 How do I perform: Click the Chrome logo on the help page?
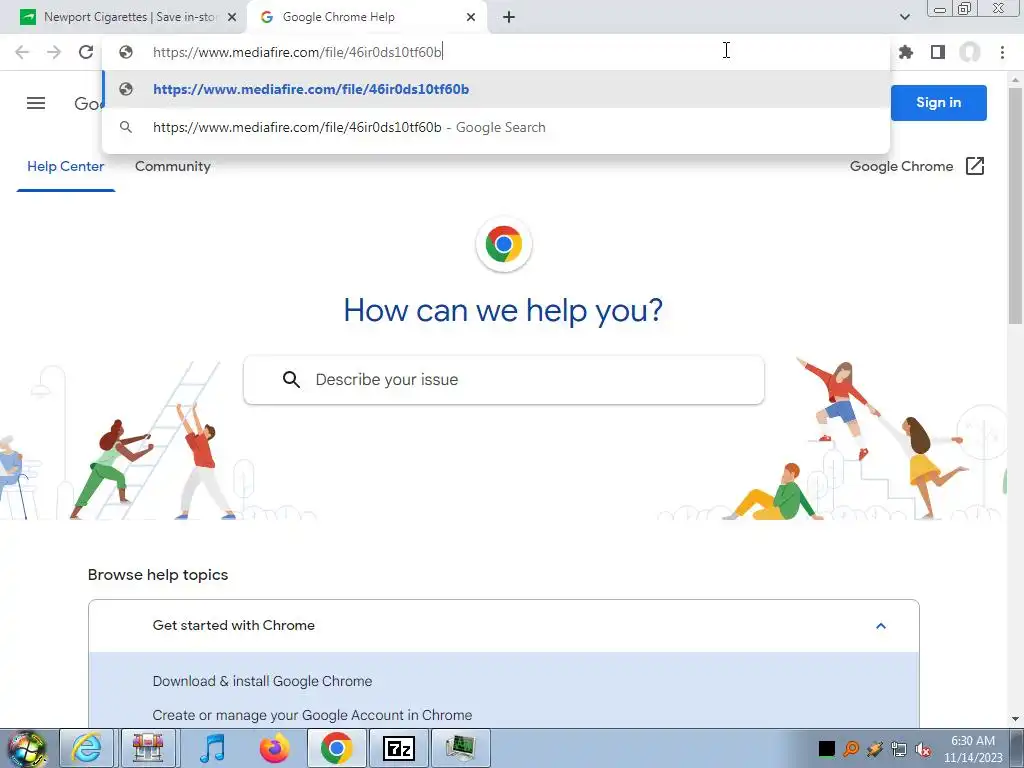coord(504,244)
